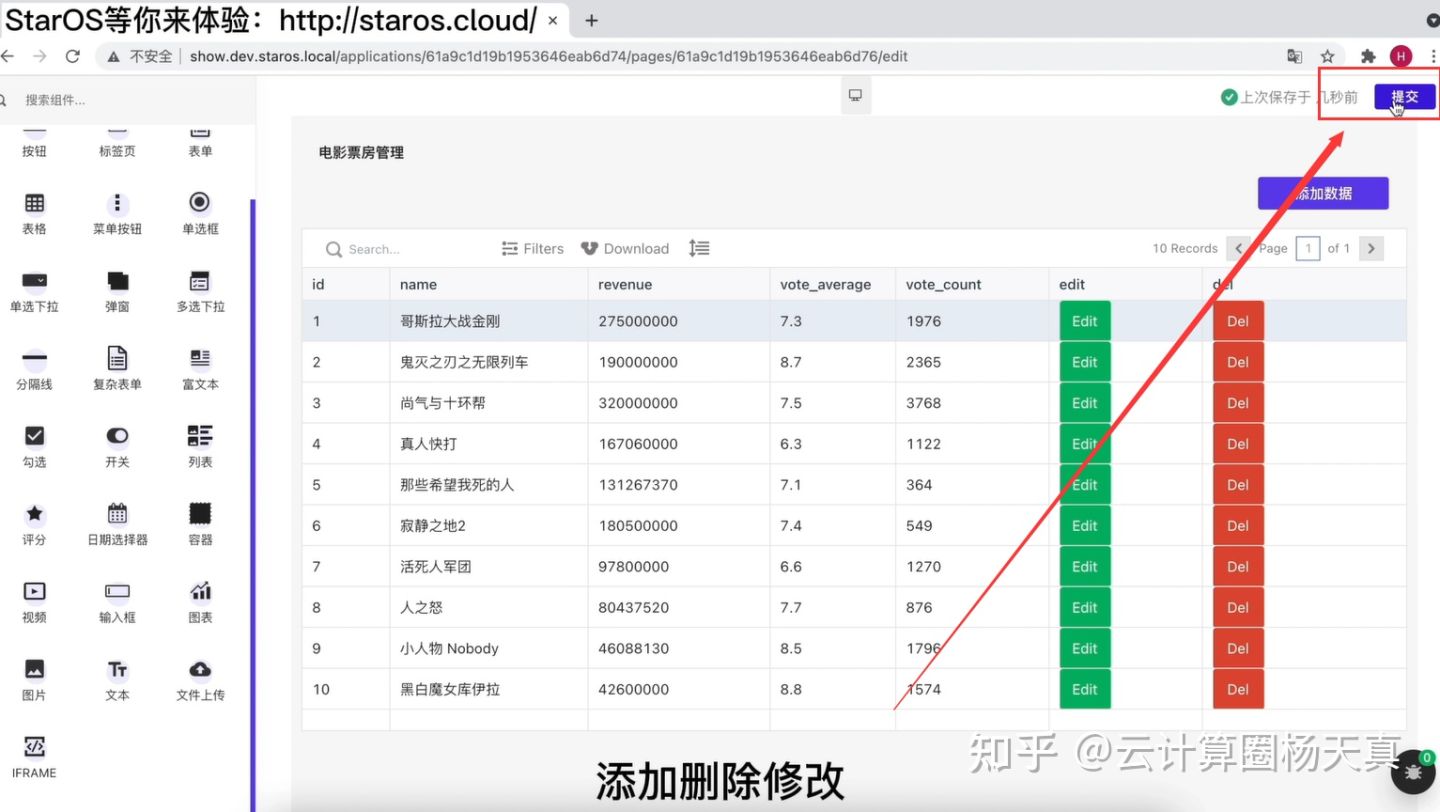Delete the 鬼灭之刃之无限列车 row
This screenshot has width=1440, height=812.
pos(1238,362)
